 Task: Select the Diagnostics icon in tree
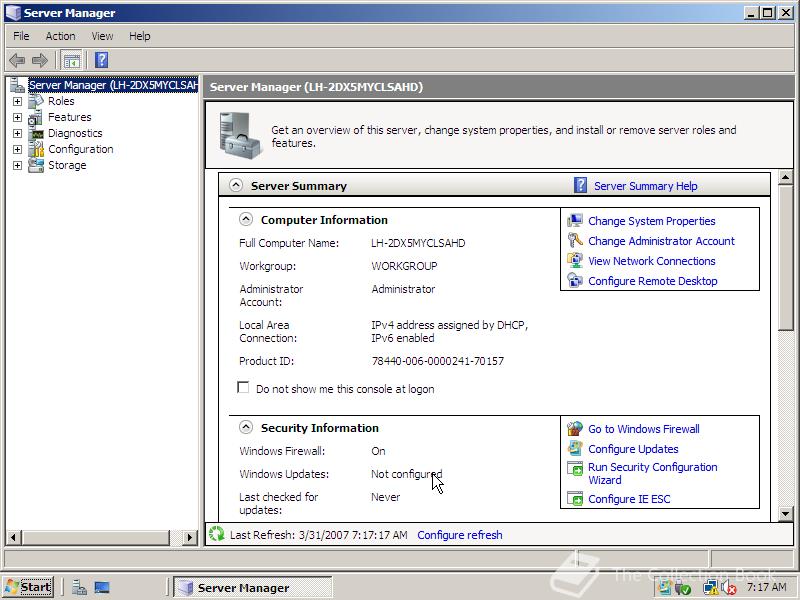tap(37, 134)
